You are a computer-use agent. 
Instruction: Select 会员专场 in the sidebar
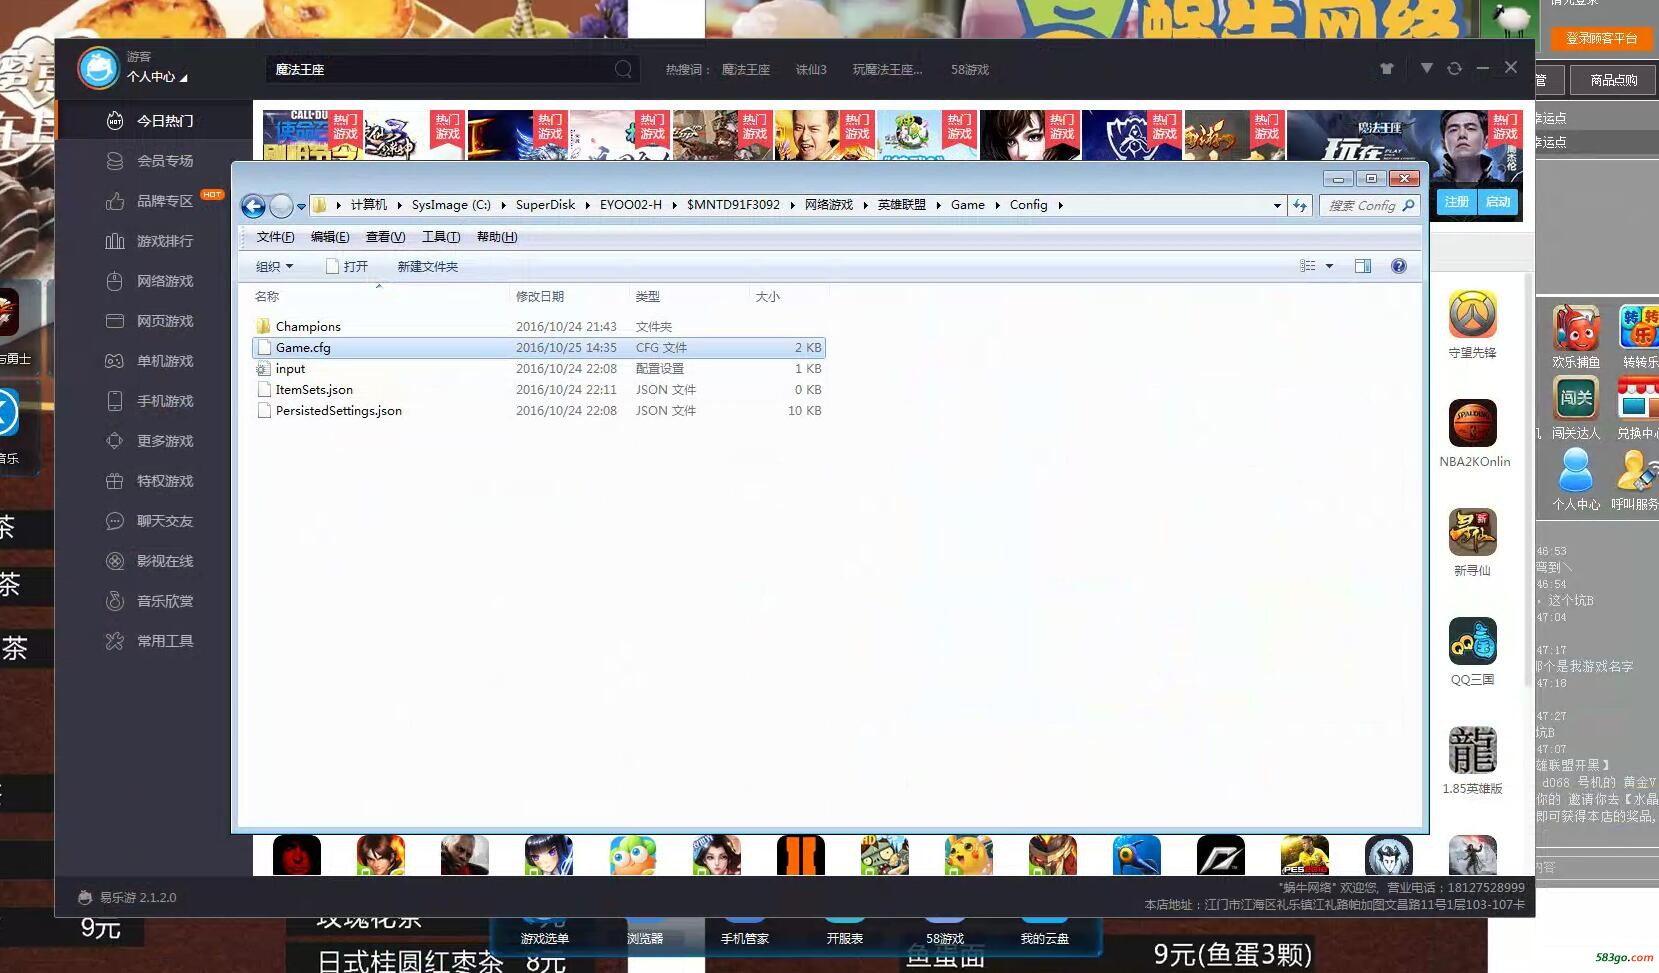pos(155,160)
